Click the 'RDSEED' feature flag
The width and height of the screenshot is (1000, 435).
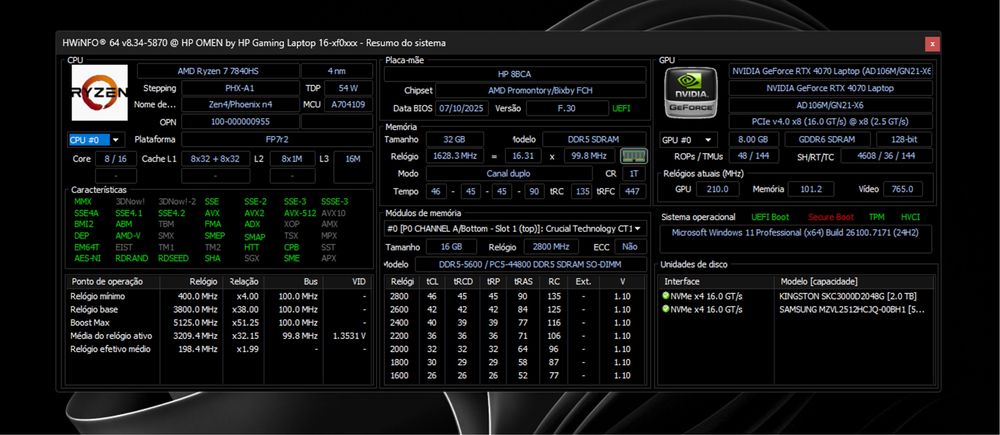(173, 258)
